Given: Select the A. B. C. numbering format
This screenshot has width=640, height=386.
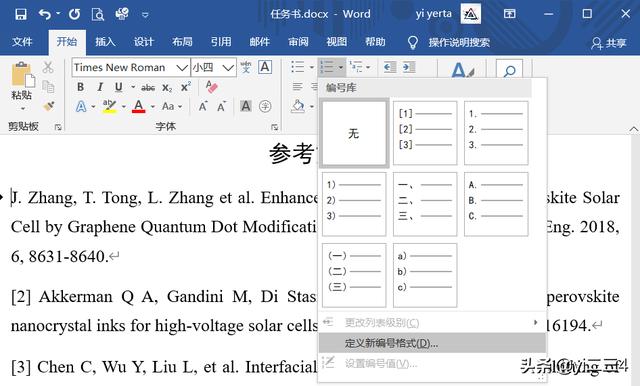Looking at the screenshot, I should pos(496,204).
